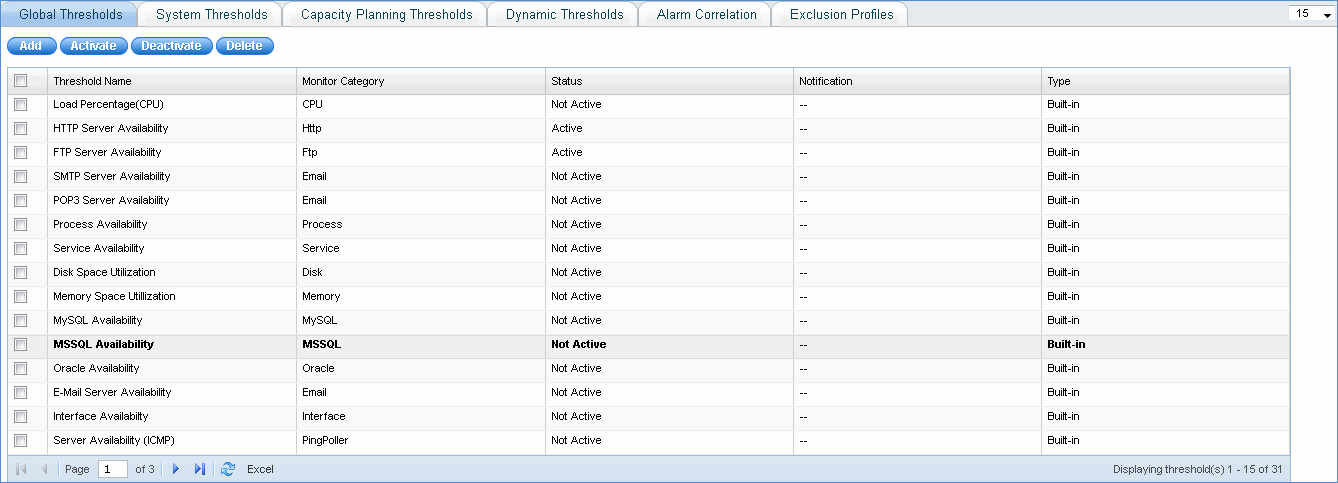Click the refresh icon in pagination bar
This screenshot has width=1338, height=483.
(228, 469)
